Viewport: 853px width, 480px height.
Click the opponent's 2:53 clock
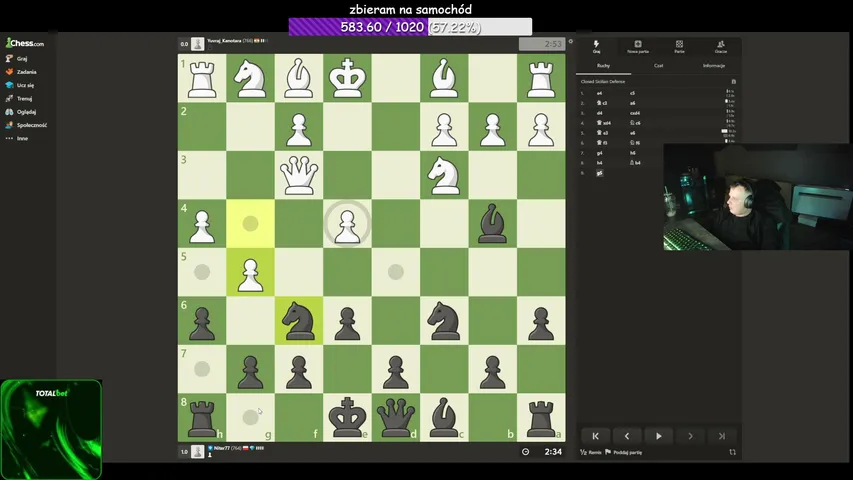[542, 44]
